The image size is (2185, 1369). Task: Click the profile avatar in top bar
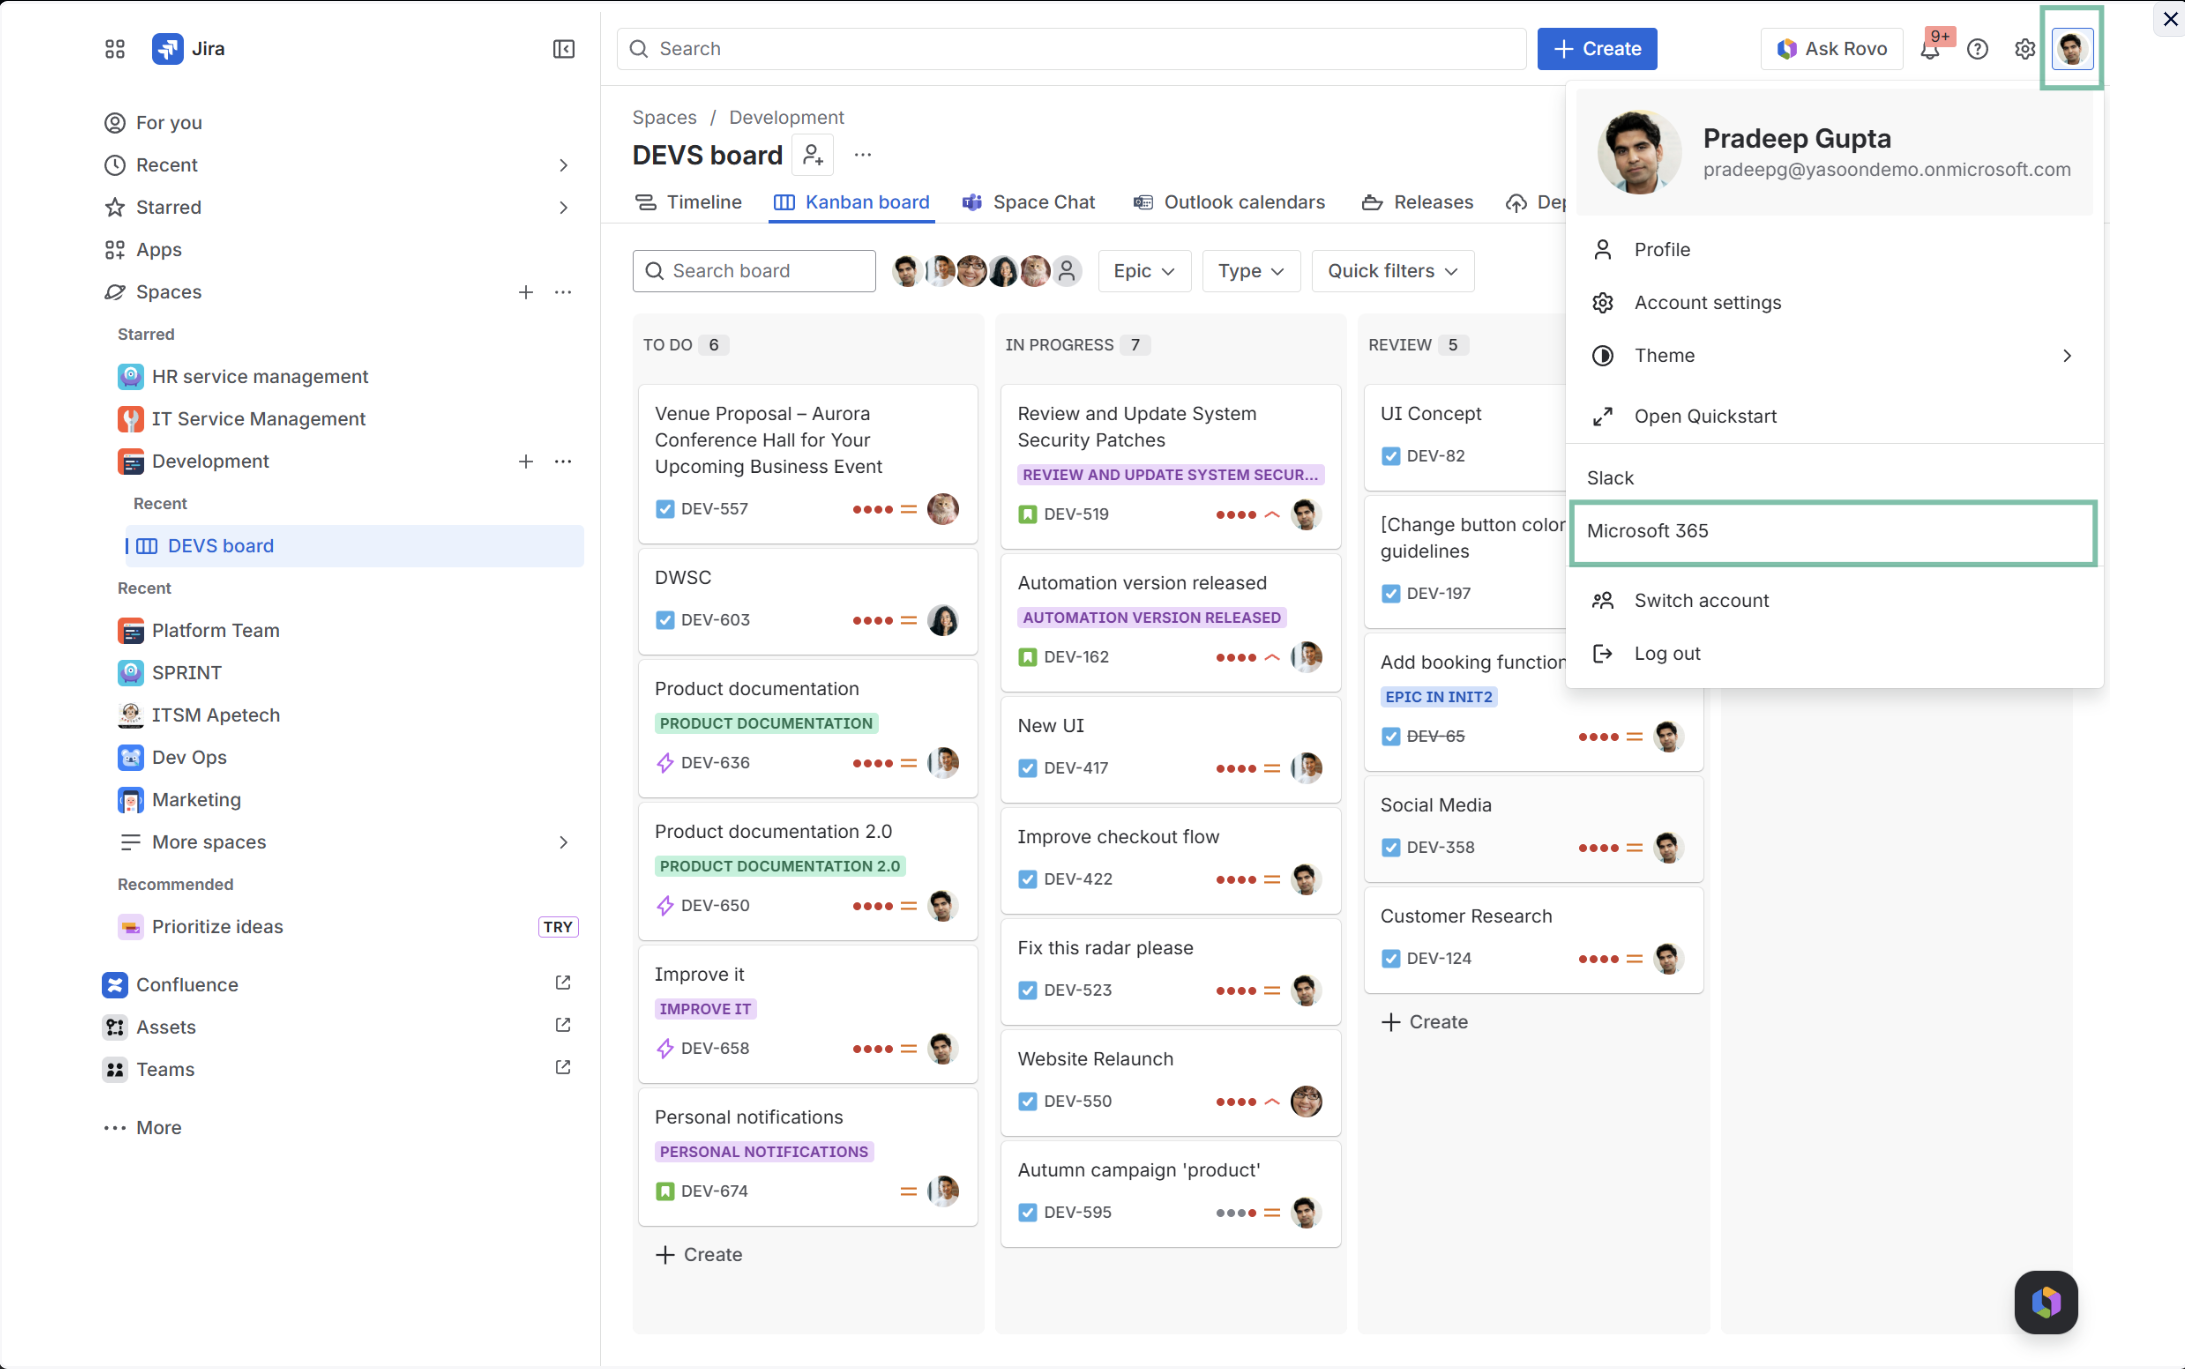click(2072, 49)
